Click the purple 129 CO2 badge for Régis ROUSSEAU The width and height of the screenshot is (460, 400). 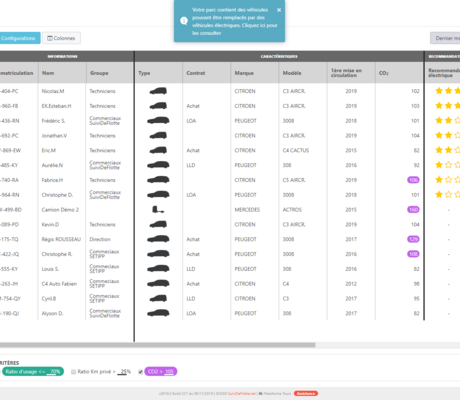tap(413, 239)
